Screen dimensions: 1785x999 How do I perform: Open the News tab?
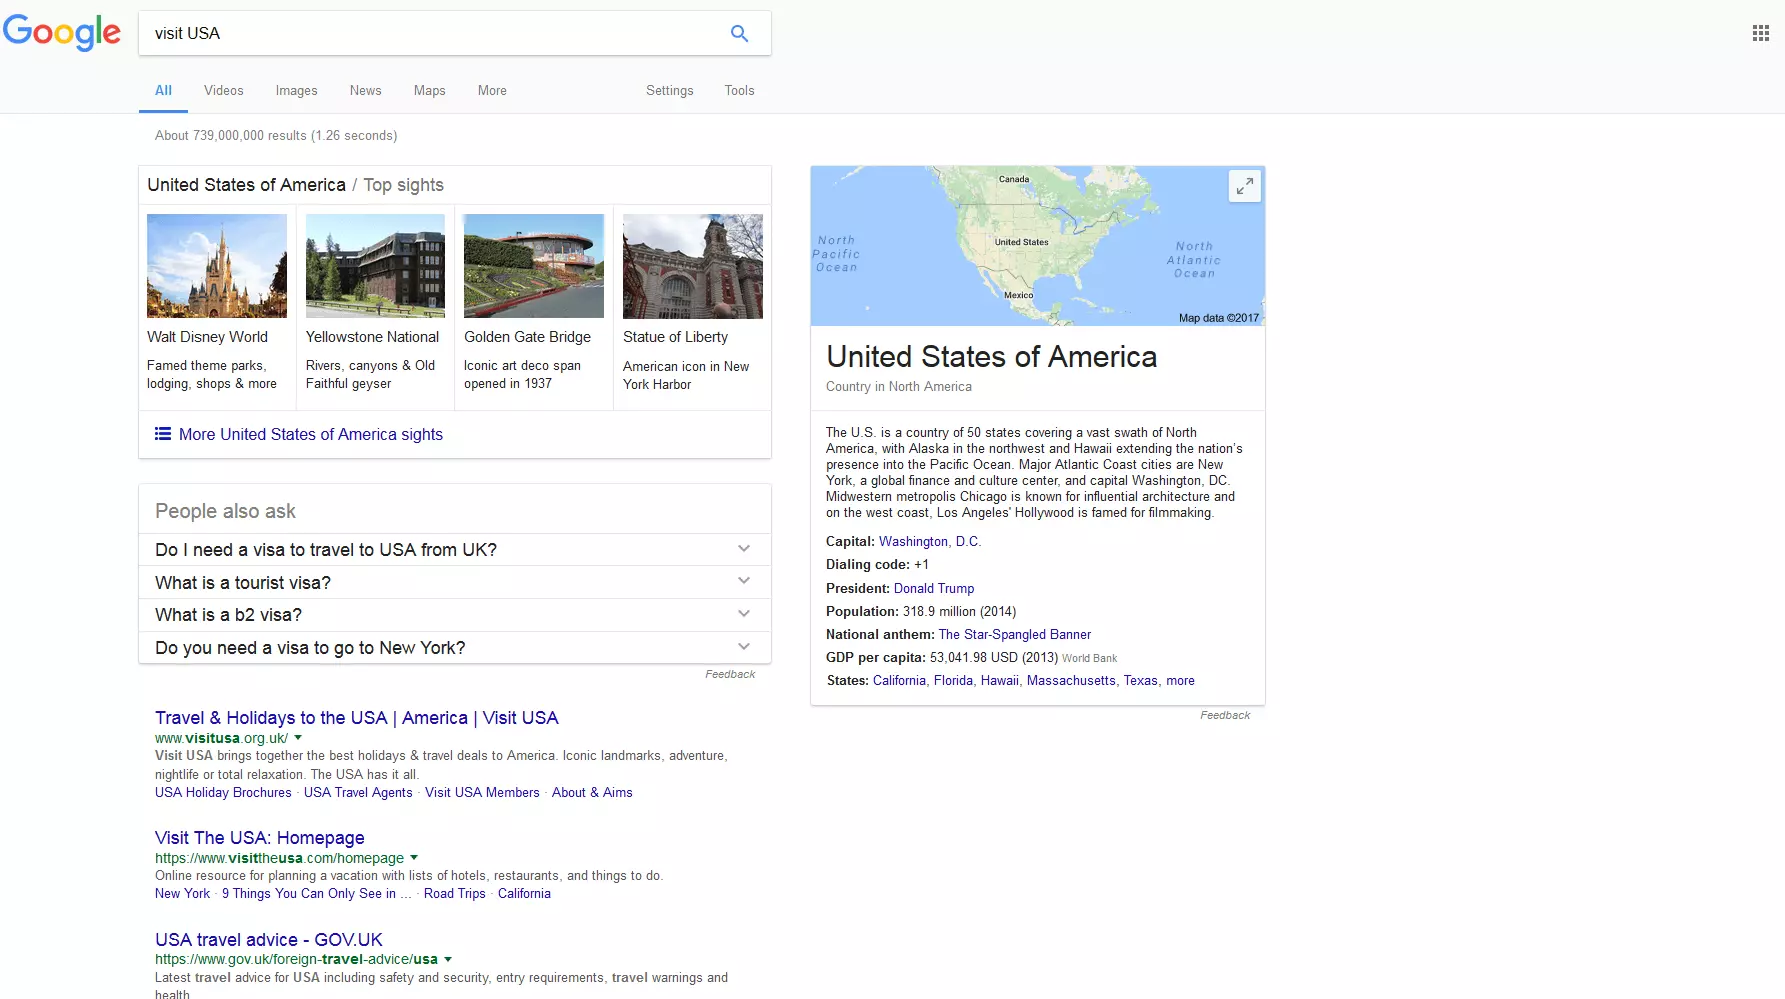point(365,90)
